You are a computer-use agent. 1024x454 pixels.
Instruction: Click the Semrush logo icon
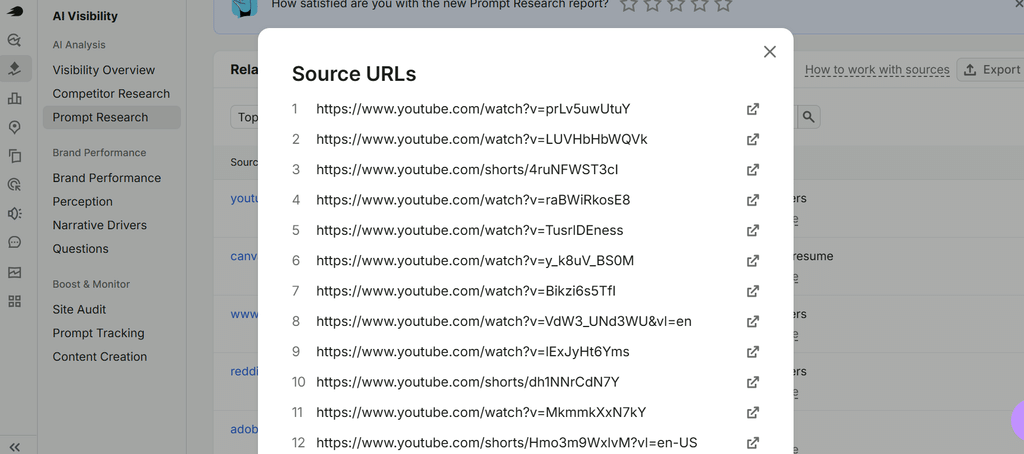(x=14, y=10)
